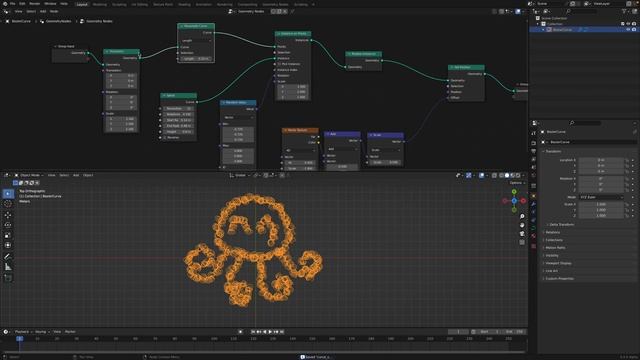Viewport: 640px width, 360px height.
Task: Expand the Viewport Display panel
Action: click(x=558, y=263)
